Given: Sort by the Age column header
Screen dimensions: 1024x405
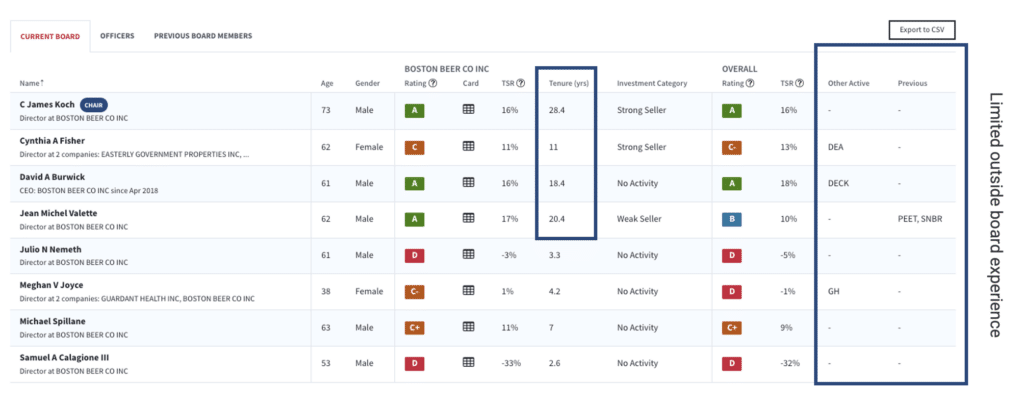Looking at the screenshot, I should click(327, 84).
